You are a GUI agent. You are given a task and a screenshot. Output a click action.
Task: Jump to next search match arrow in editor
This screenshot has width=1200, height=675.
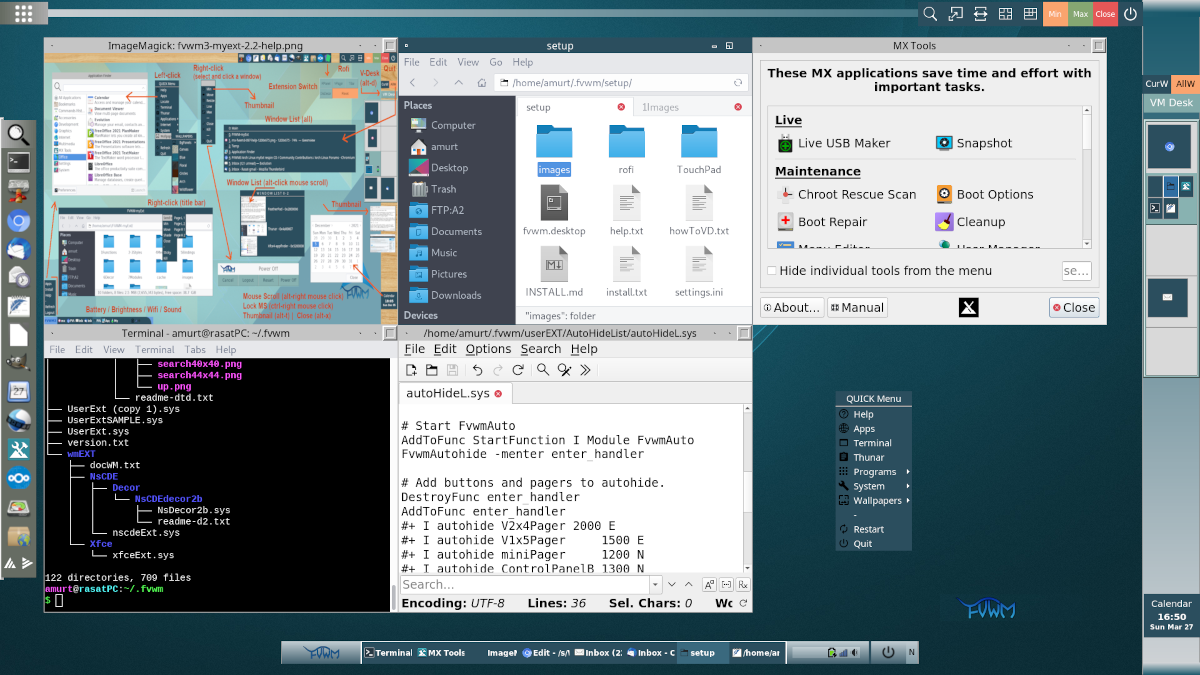coord(674,585)
